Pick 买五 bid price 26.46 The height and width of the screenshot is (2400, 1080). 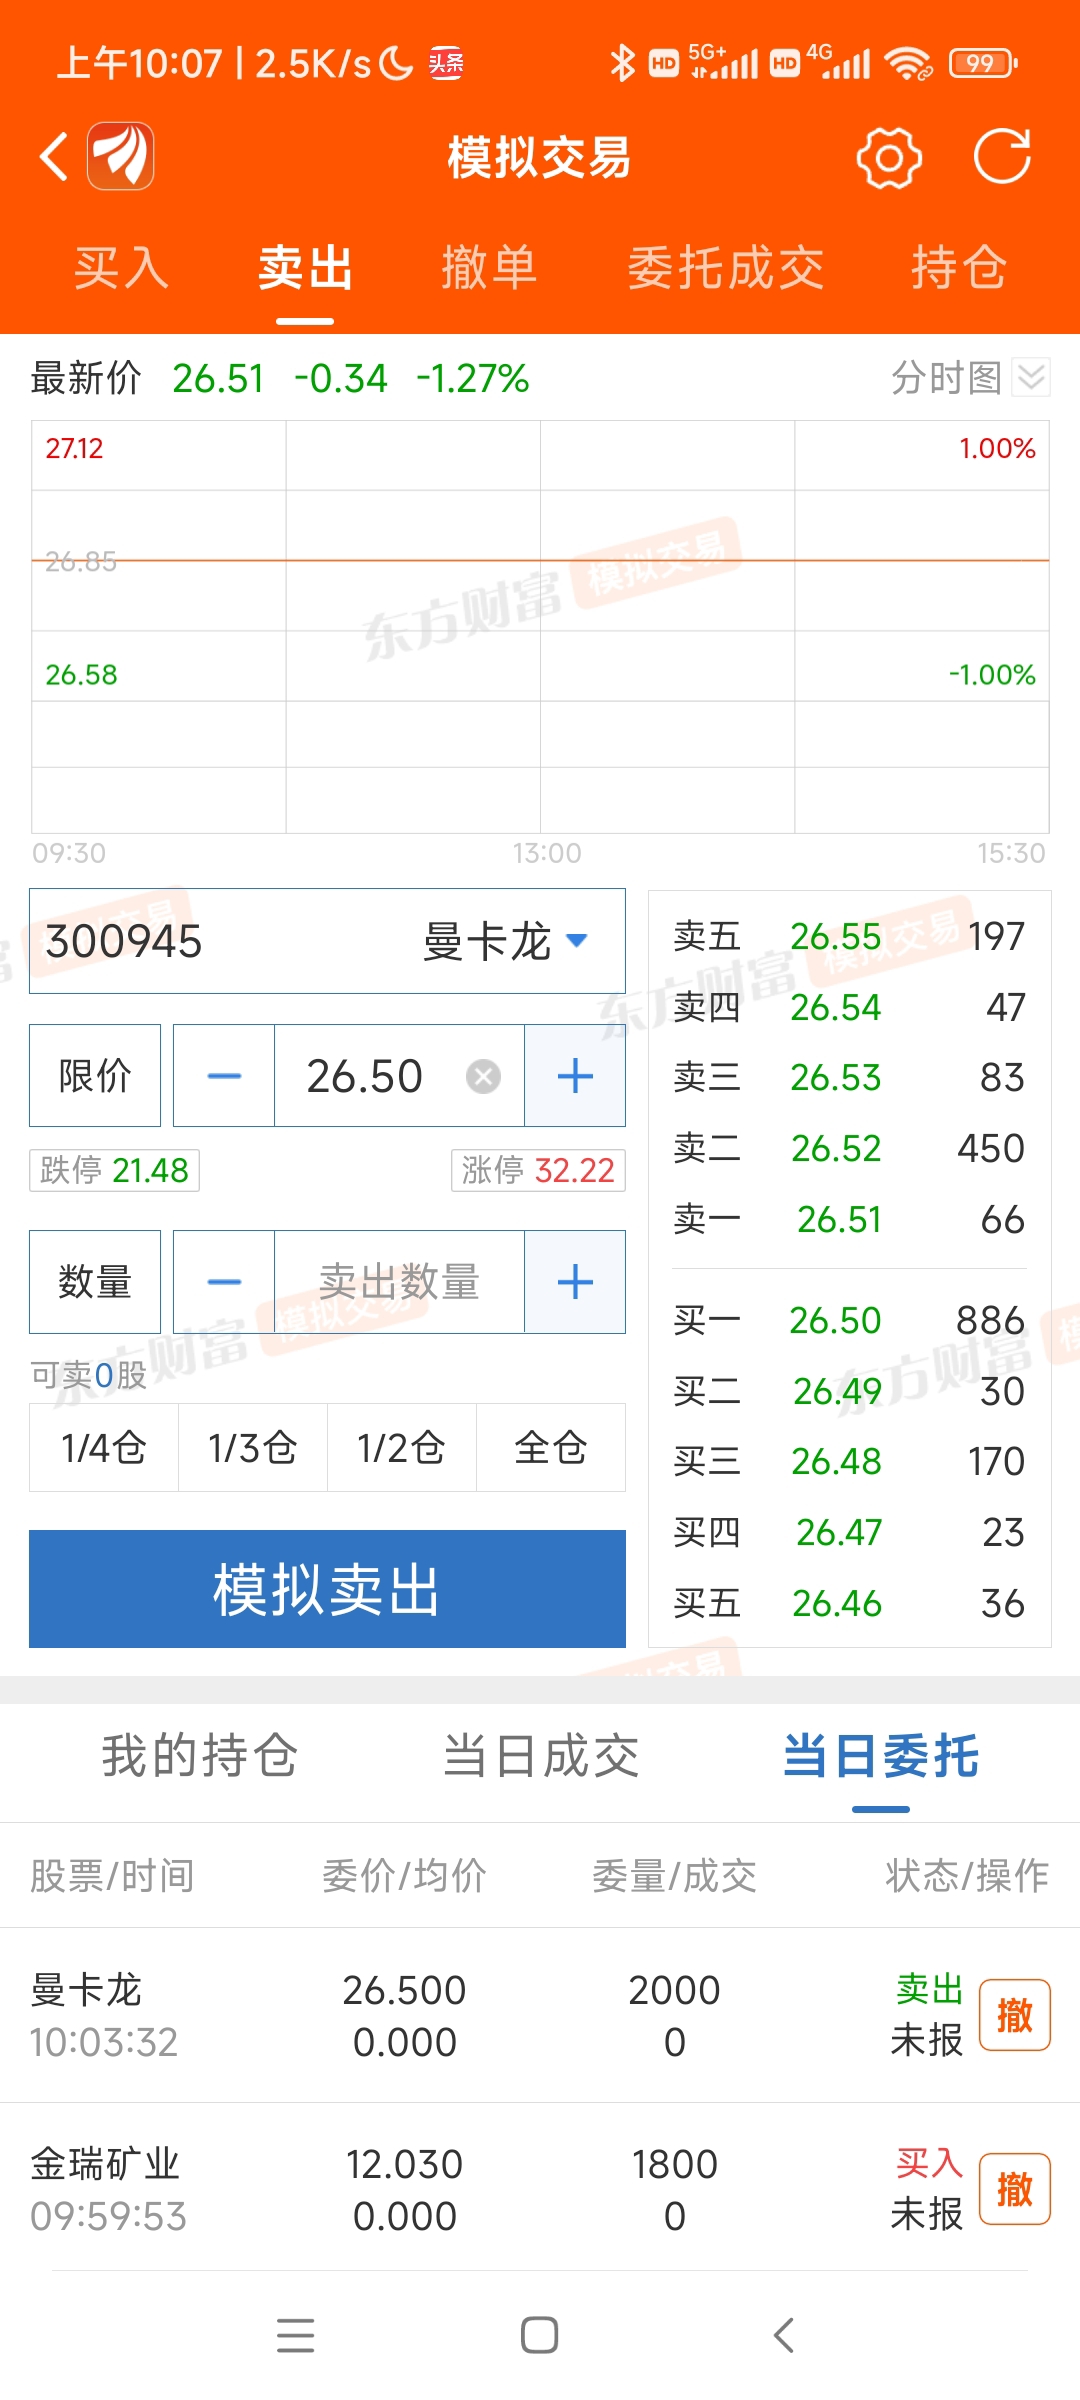[849, 1603]
